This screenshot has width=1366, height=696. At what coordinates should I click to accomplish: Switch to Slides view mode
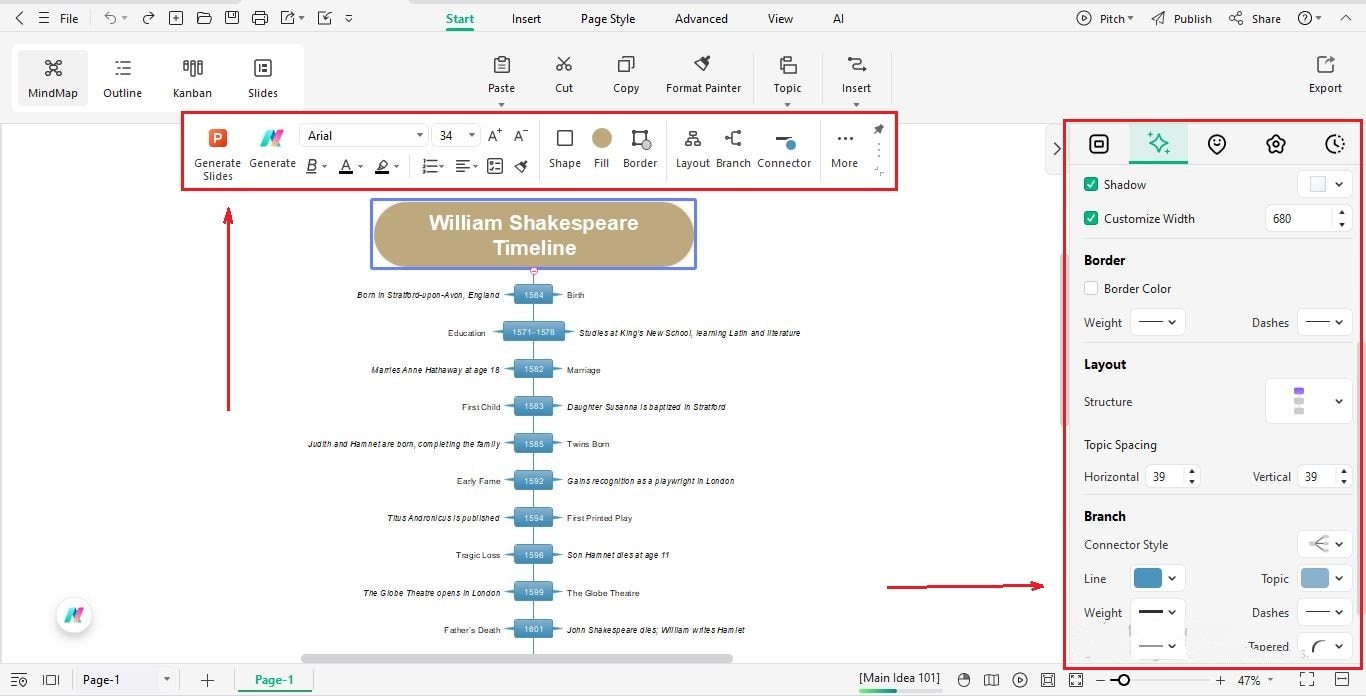click(x=263, y=78)
